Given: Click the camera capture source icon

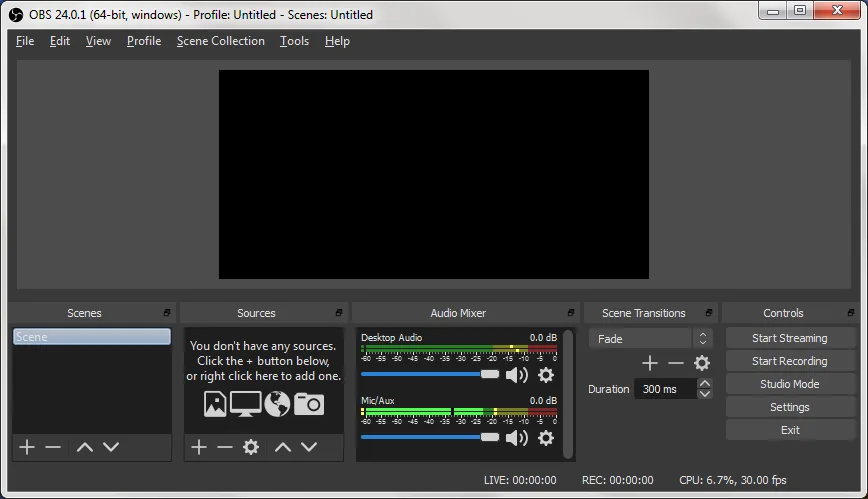Looking at the screenshot, I should [308, 404].
